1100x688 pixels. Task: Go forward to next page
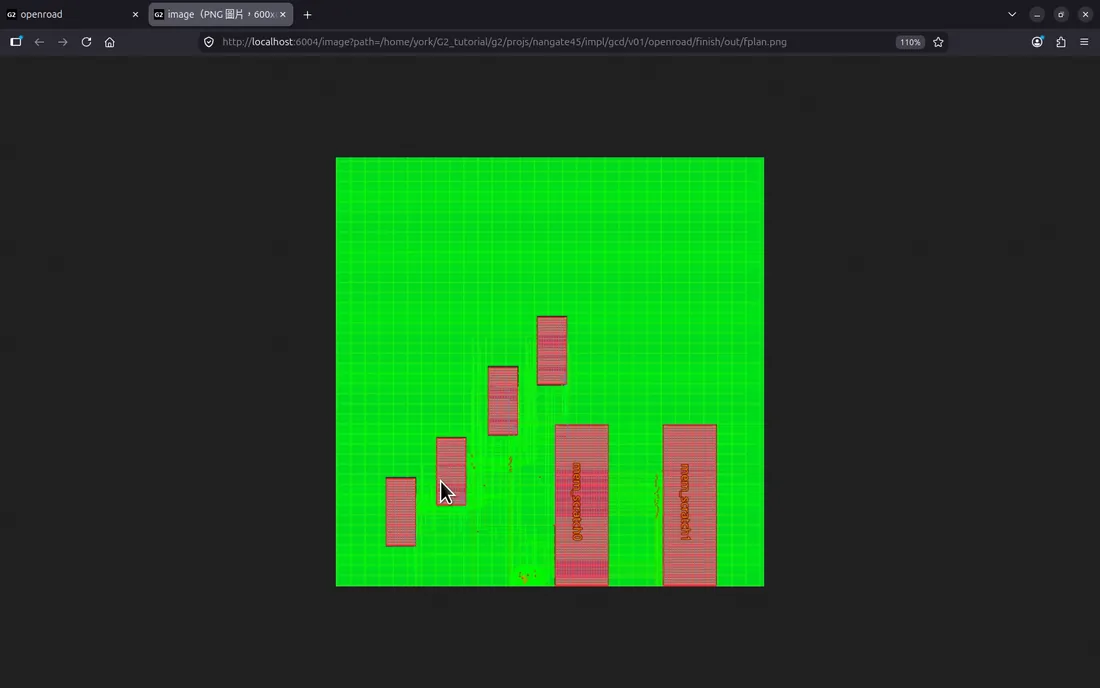pyautogui.click(x=62, y=42)
